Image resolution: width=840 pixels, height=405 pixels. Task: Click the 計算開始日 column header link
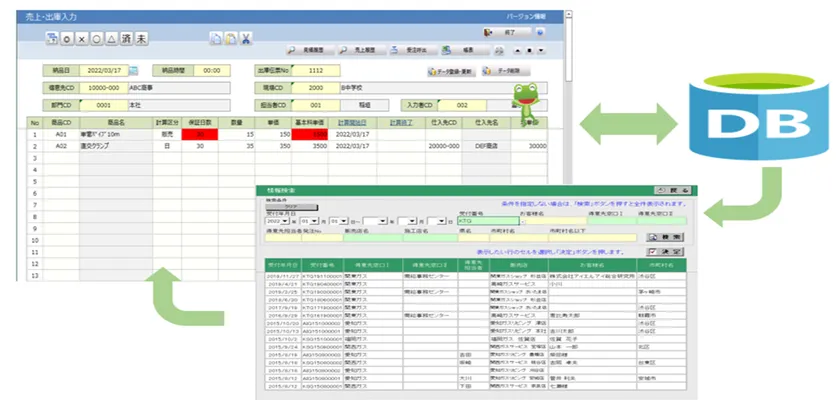coord(353,122)
